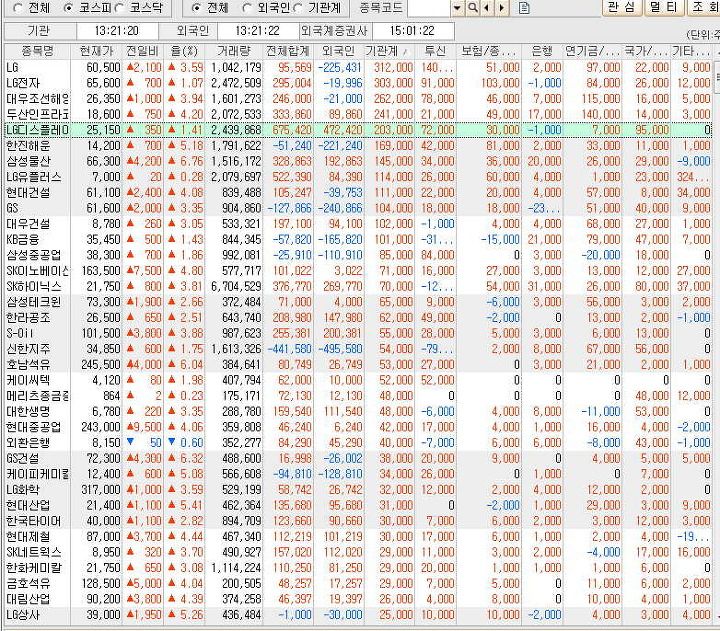Select the 금호석유 stock name

28,584
